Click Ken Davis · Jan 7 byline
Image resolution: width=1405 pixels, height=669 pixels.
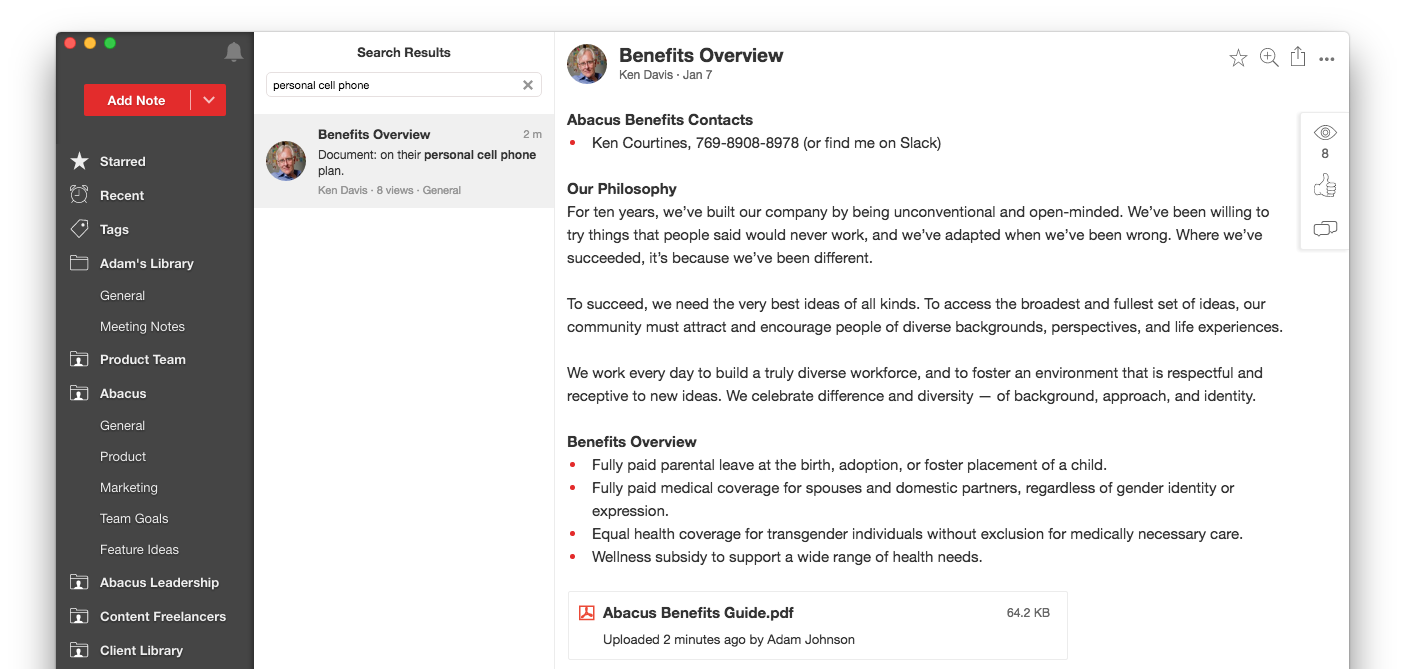tap(666, 75)
